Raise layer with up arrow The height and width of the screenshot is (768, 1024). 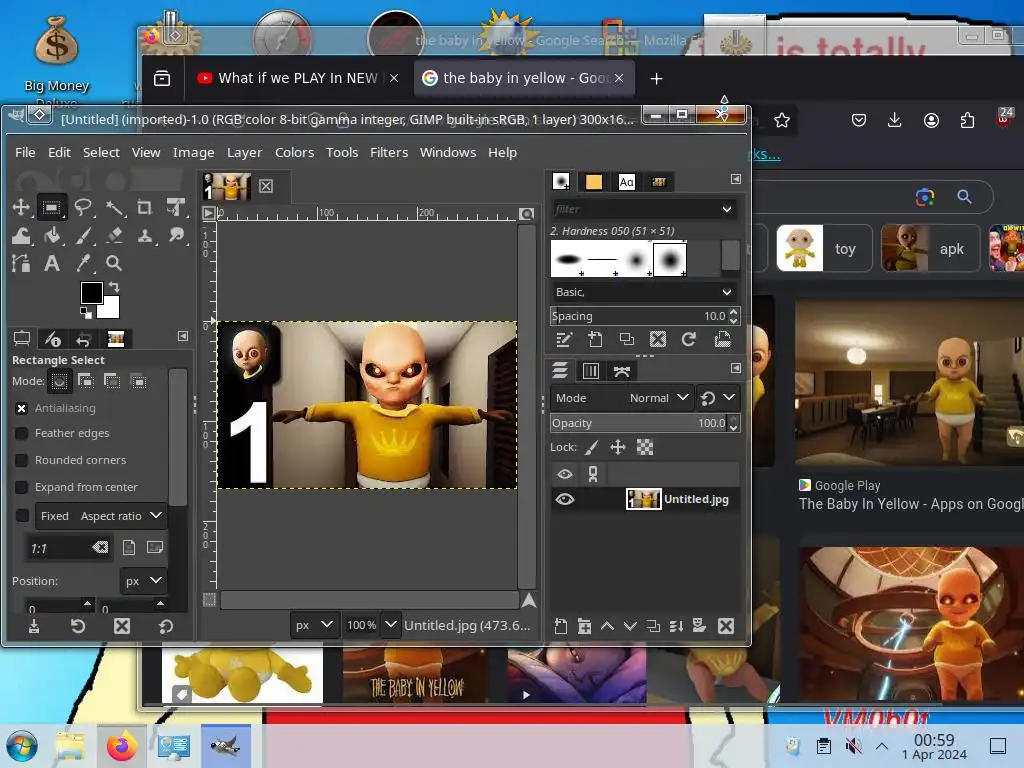607,626
